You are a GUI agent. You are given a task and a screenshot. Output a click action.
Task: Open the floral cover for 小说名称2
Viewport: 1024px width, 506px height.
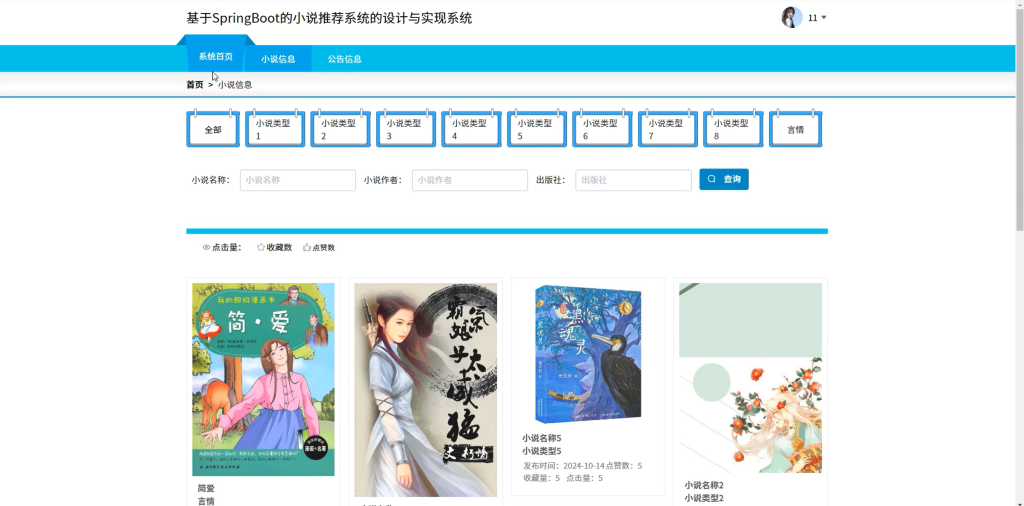point(750,378)
